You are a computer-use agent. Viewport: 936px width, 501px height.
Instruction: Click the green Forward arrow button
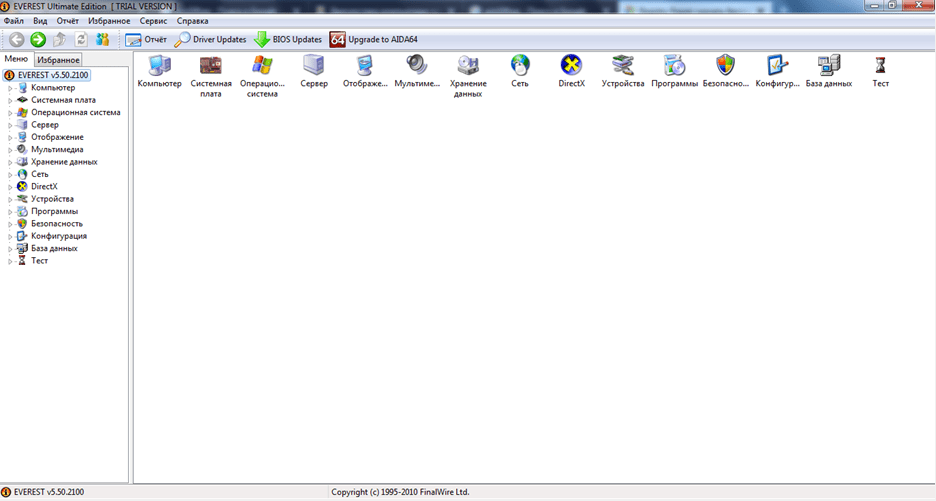[38, 39]
